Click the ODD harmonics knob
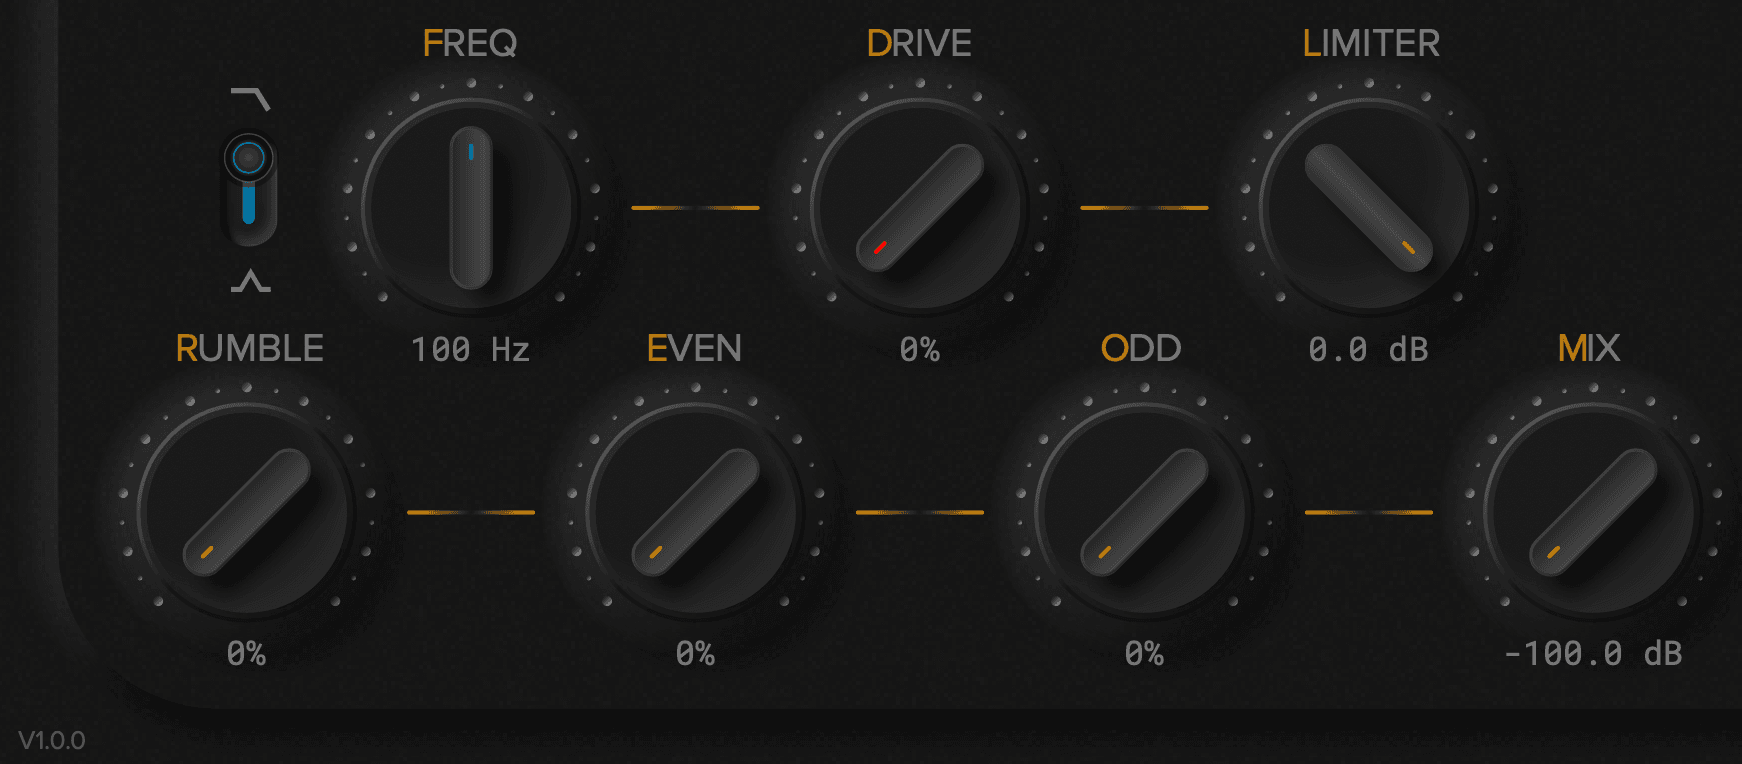Image resolution: width=1742 pixels, height=764 pixels. coord(1144,512)
